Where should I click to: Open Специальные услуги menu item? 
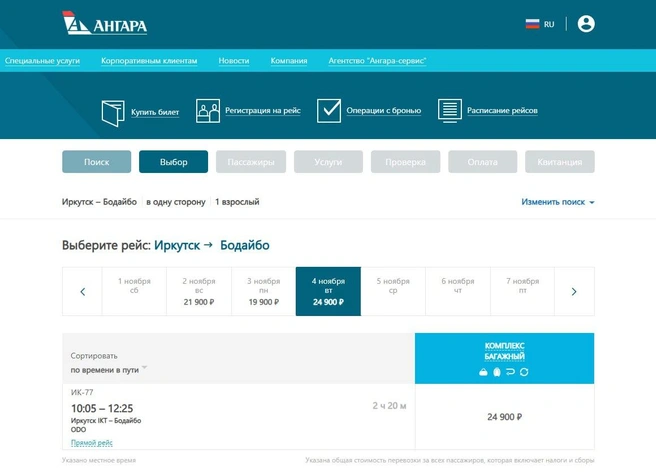(42, 61)
